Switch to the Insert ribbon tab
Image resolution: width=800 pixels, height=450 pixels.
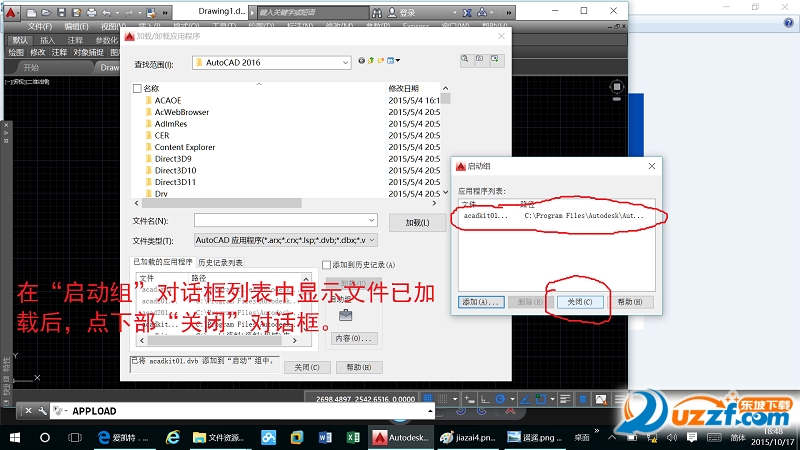tap(47, 40)
